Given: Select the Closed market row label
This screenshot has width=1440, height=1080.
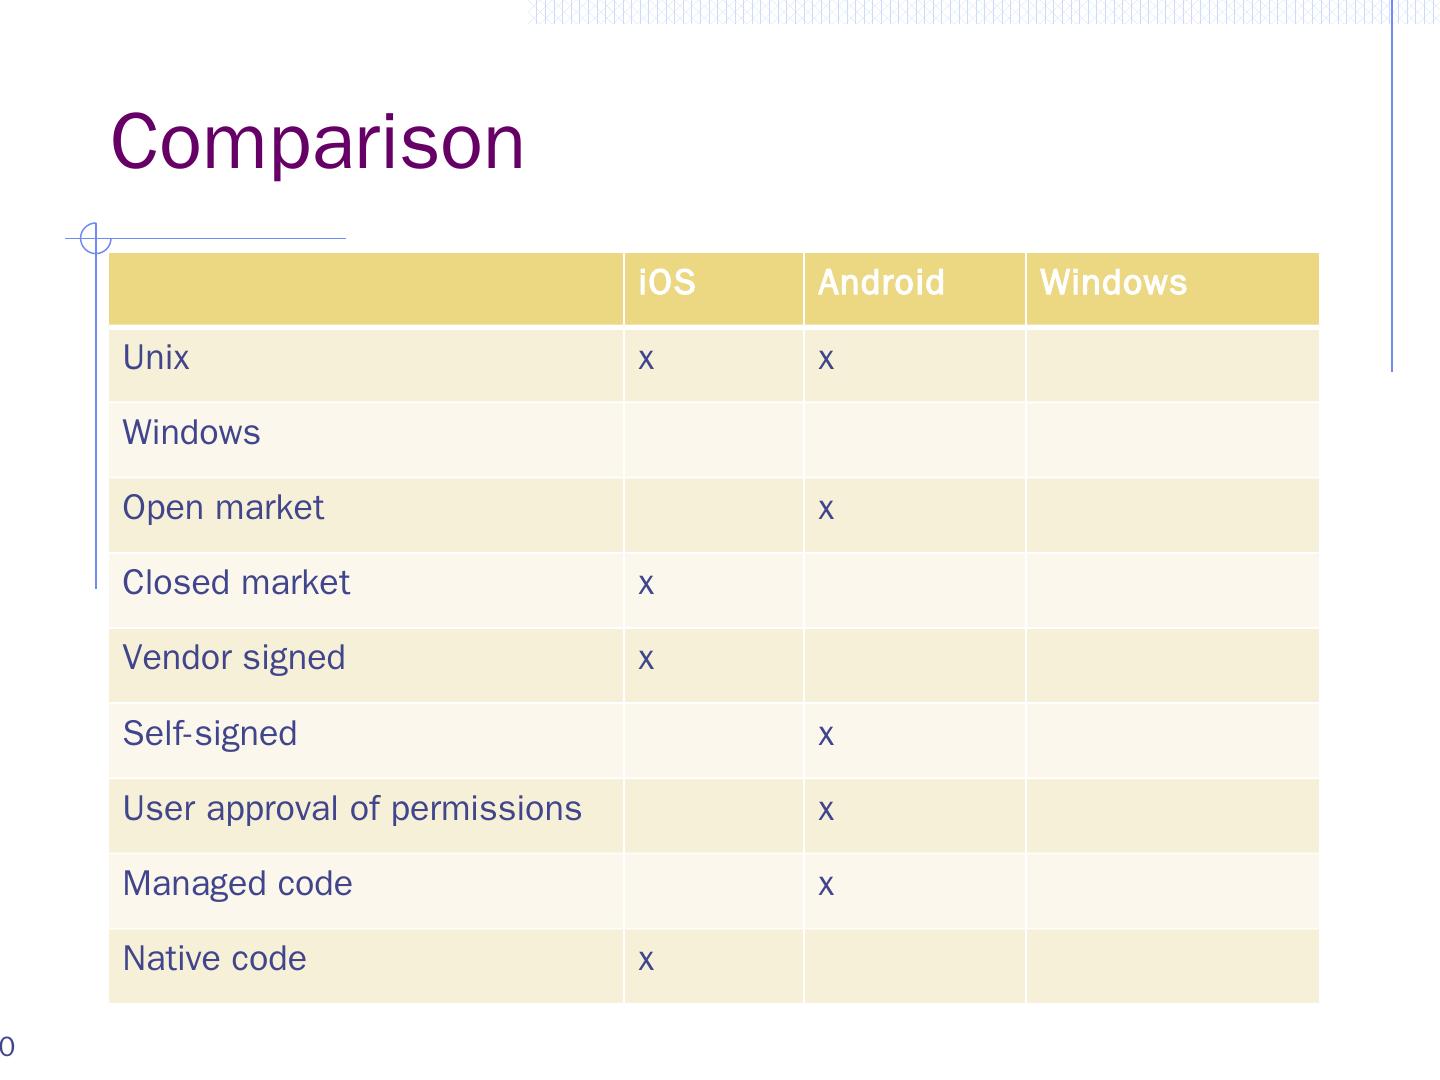Looking at the screenshot, I should click(236, 583).
